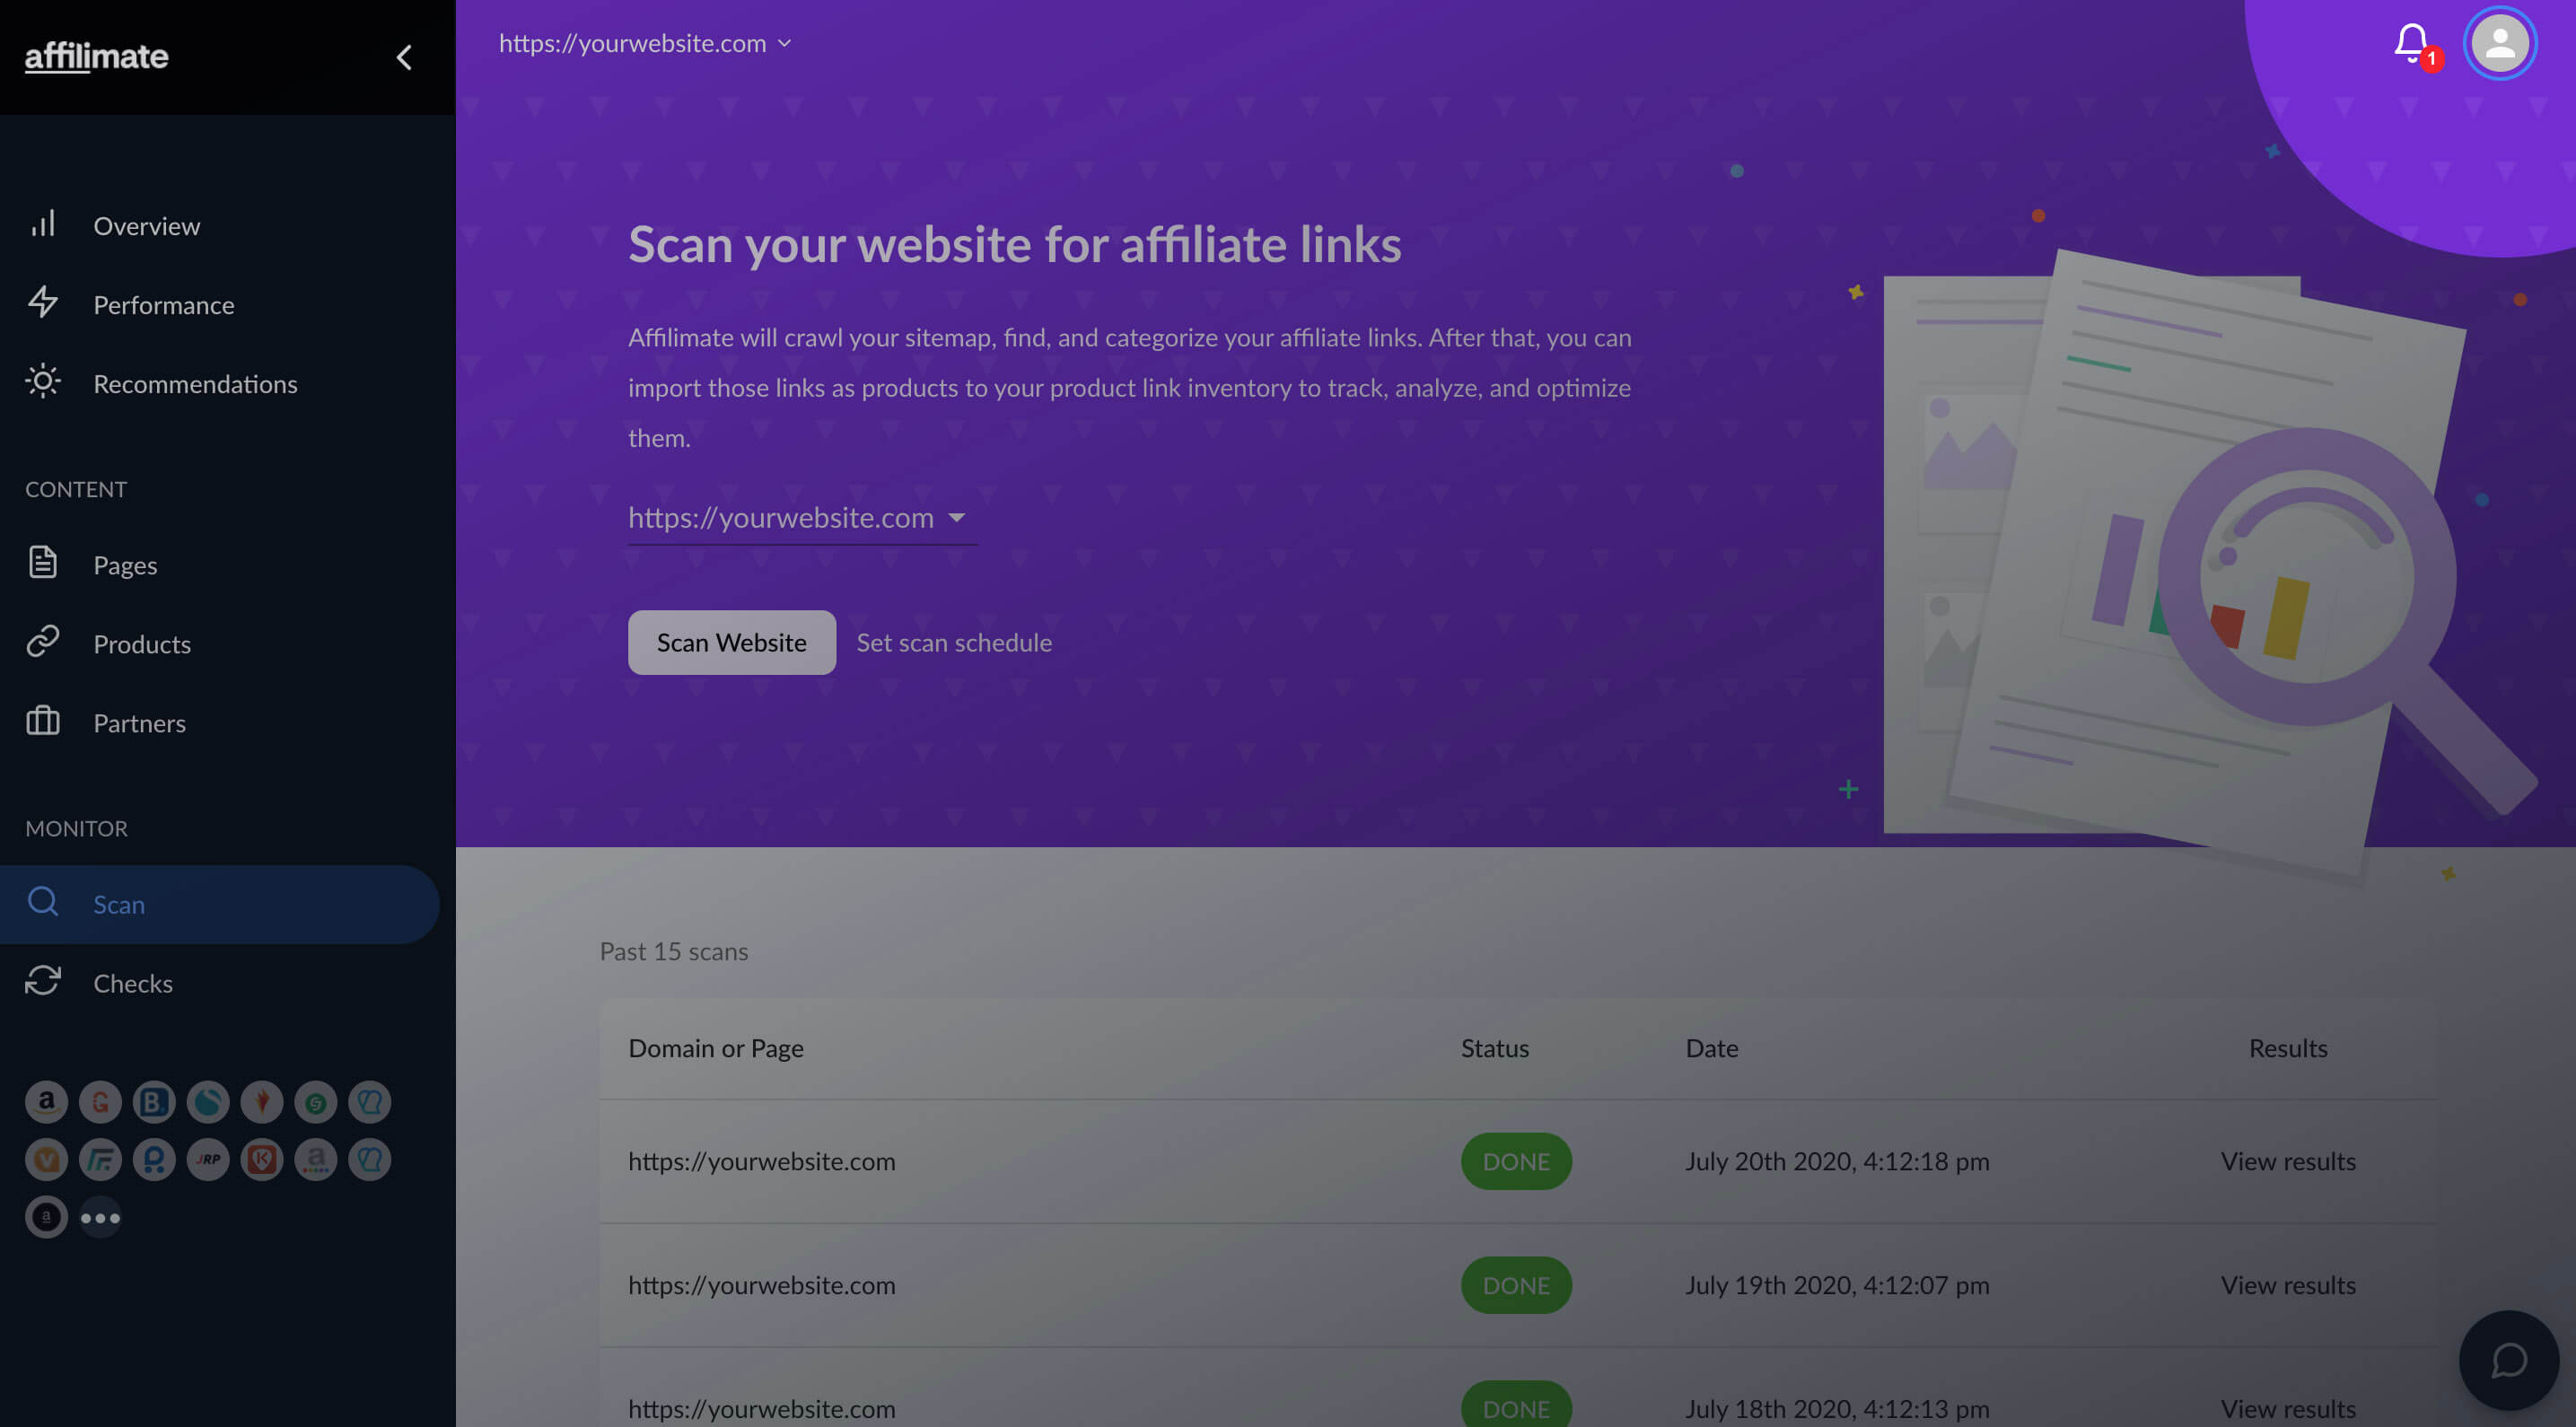Image resolution: width=2576 pixels, height=1427 pixels.
Task: Click the Scan Website button
Action: 731,642
